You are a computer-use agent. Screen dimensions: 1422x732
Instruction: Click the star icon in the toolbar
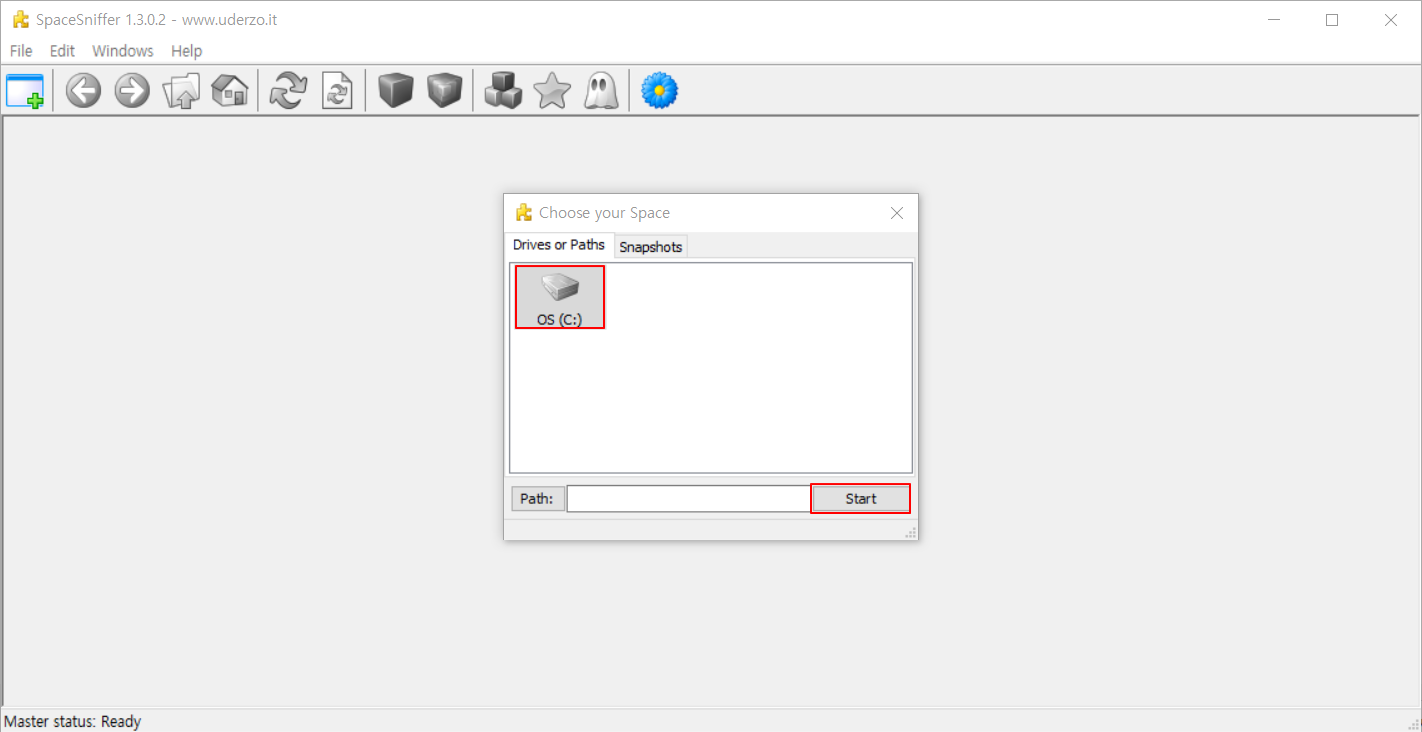pos(552,91)
